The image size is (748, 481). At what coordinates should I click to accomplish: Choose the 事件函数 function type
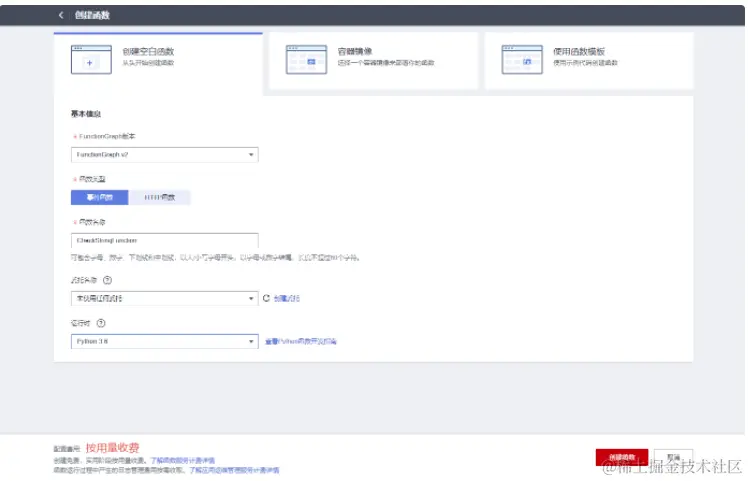pos(100,197)
